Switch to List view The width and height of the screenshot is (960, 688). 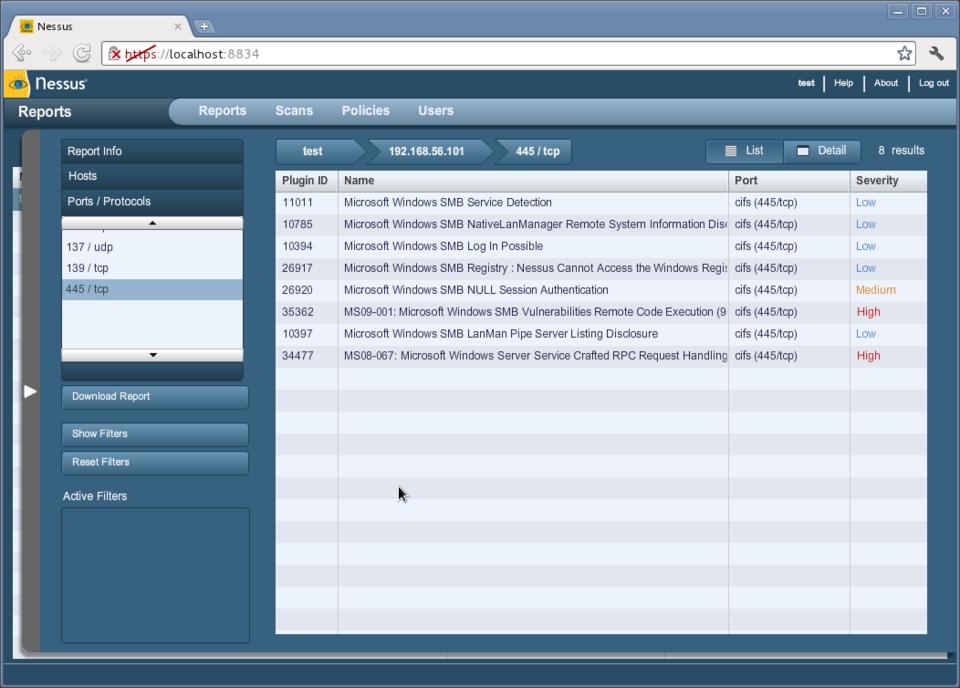click(x=744, y=151)
